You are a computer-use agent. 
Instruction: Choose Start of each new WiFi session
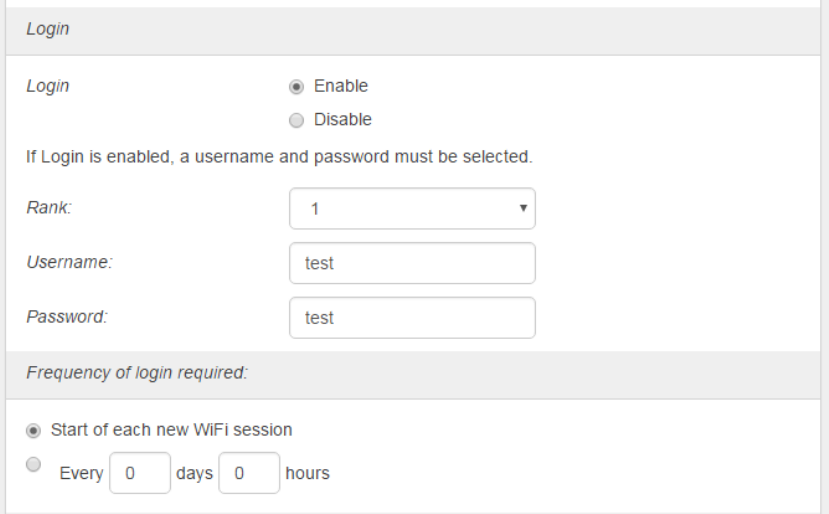click(35, 430)
